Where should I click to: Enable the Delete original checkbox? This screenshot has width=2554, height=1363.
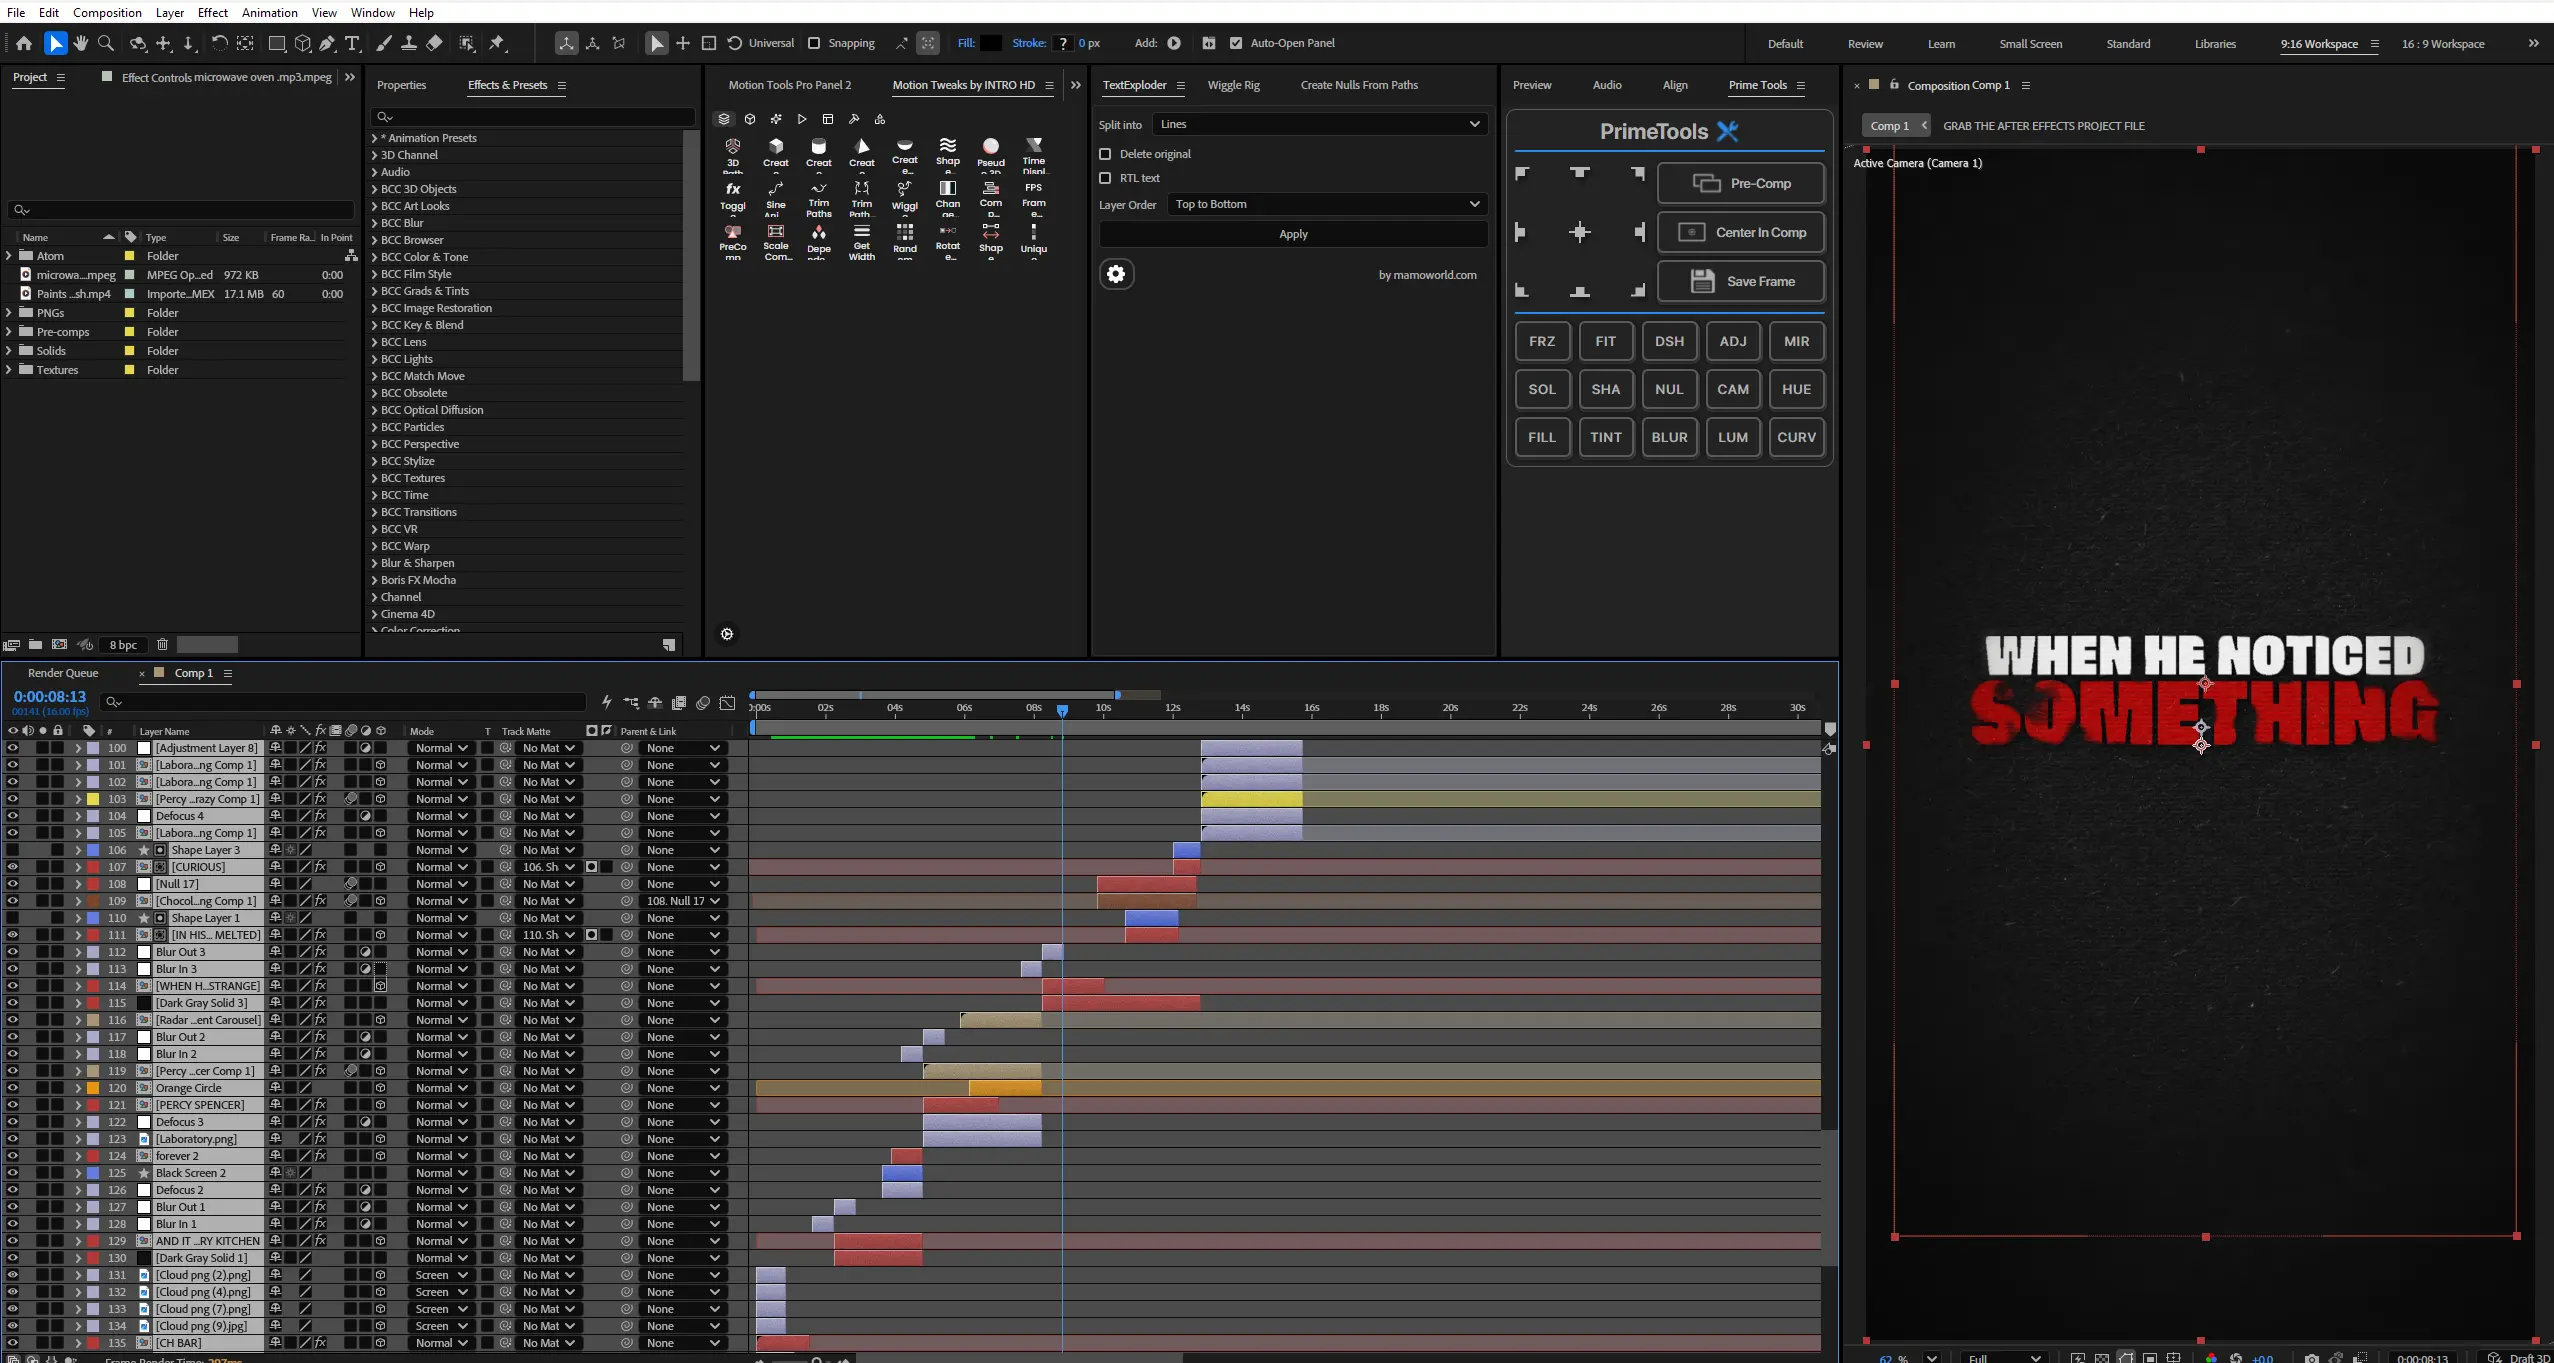pos(1105,154)
